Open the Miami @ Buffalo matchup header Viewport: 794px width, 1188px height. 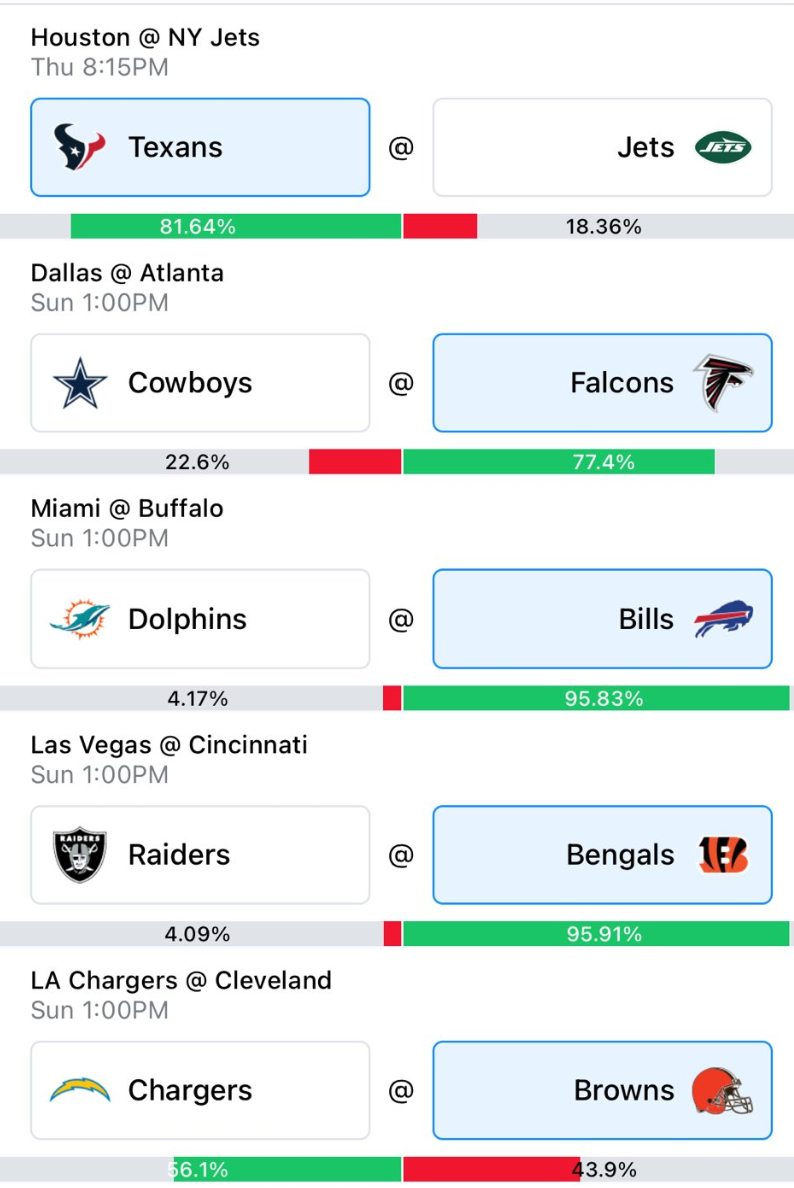(127, 508)
